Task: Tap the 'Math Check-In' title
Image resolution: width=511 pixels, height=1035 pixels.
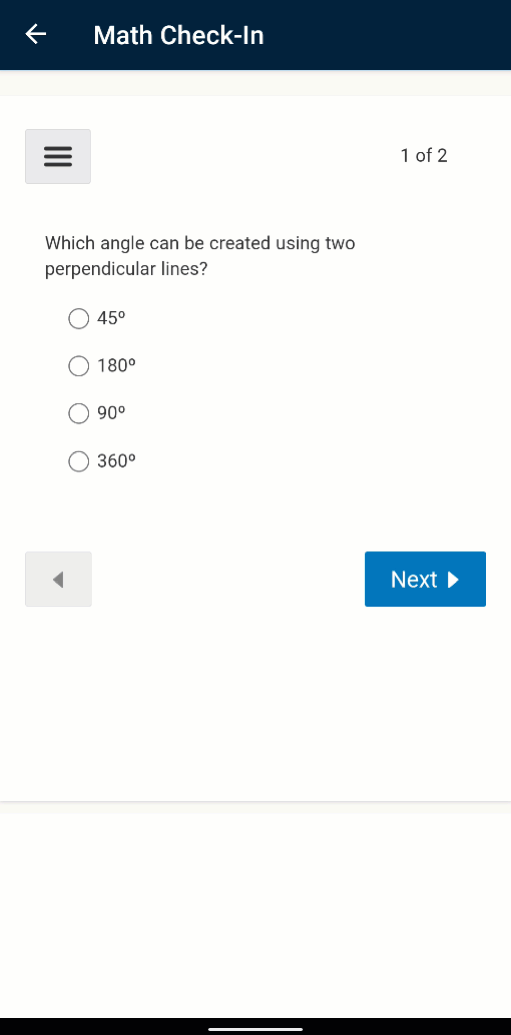Action: click(179, 35)
